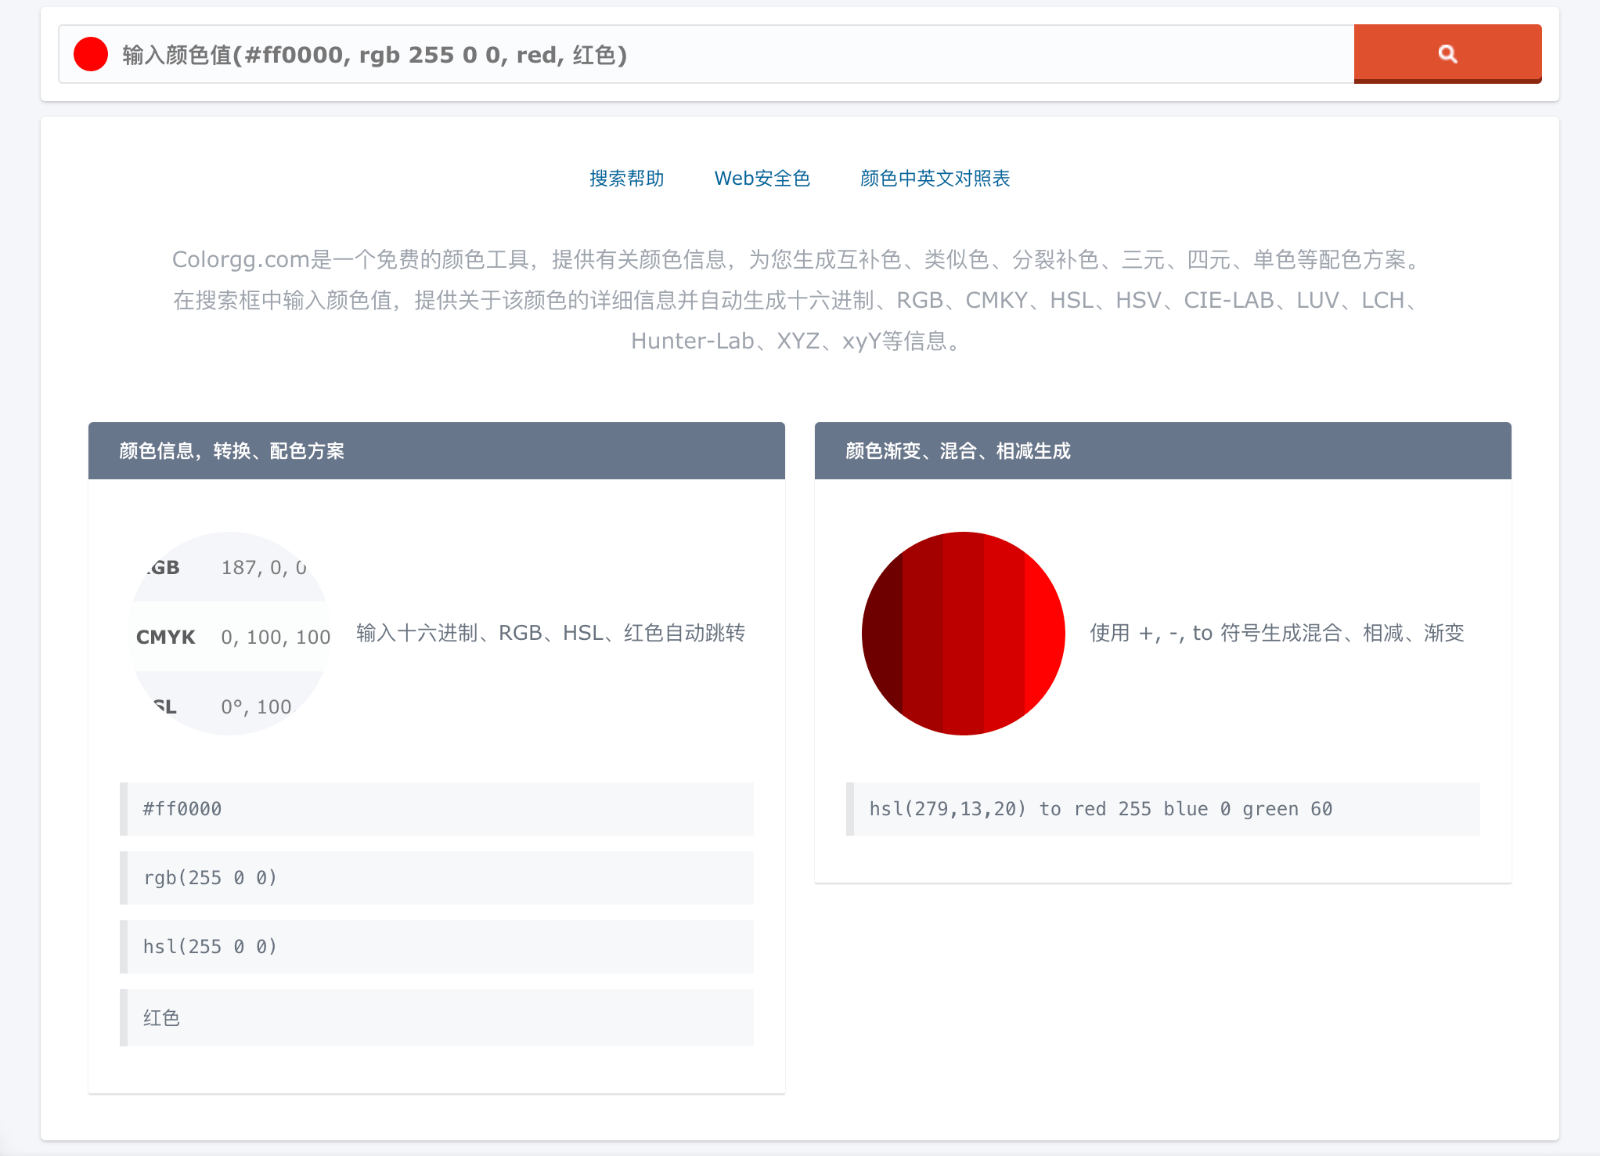Click the #ff0000 example entry
The image size is (1600, 1156).
pyautogui.click(x=437, y=809)
